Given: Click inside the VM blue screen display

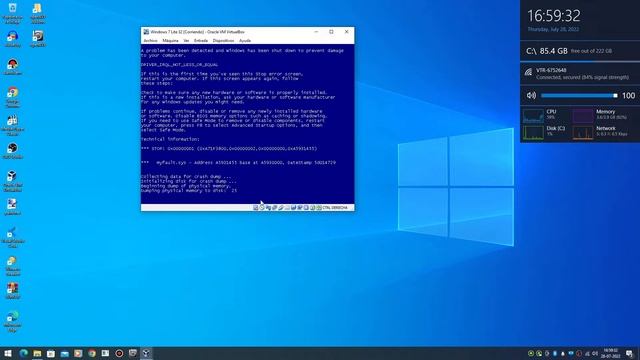Looking at the screenshot, I should (247, 124).
